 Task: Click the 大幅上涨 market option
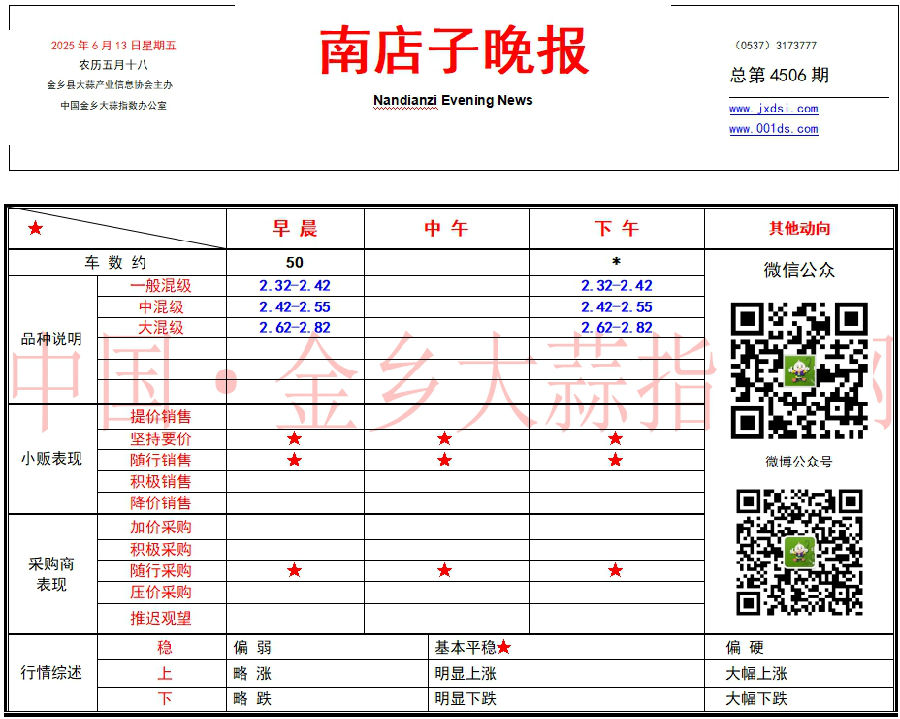point(757,674)
